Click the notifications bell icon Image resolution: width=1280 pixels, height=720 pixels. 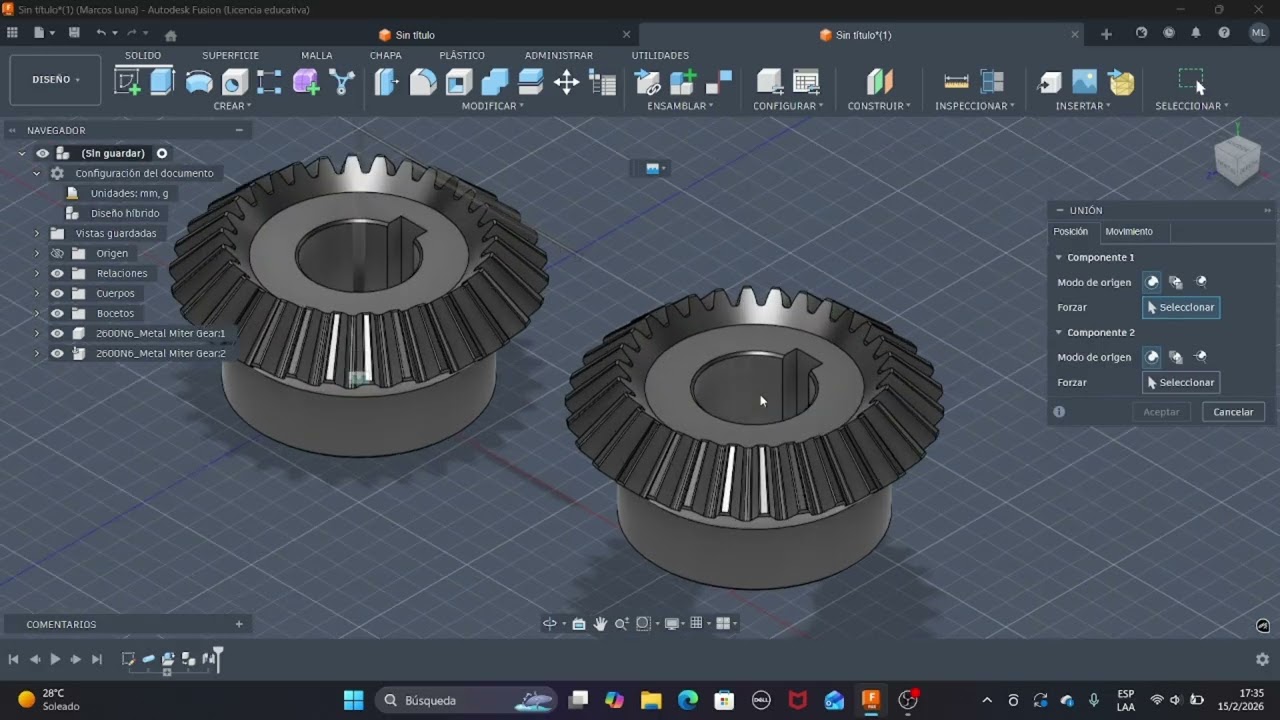click(1196, 33)
